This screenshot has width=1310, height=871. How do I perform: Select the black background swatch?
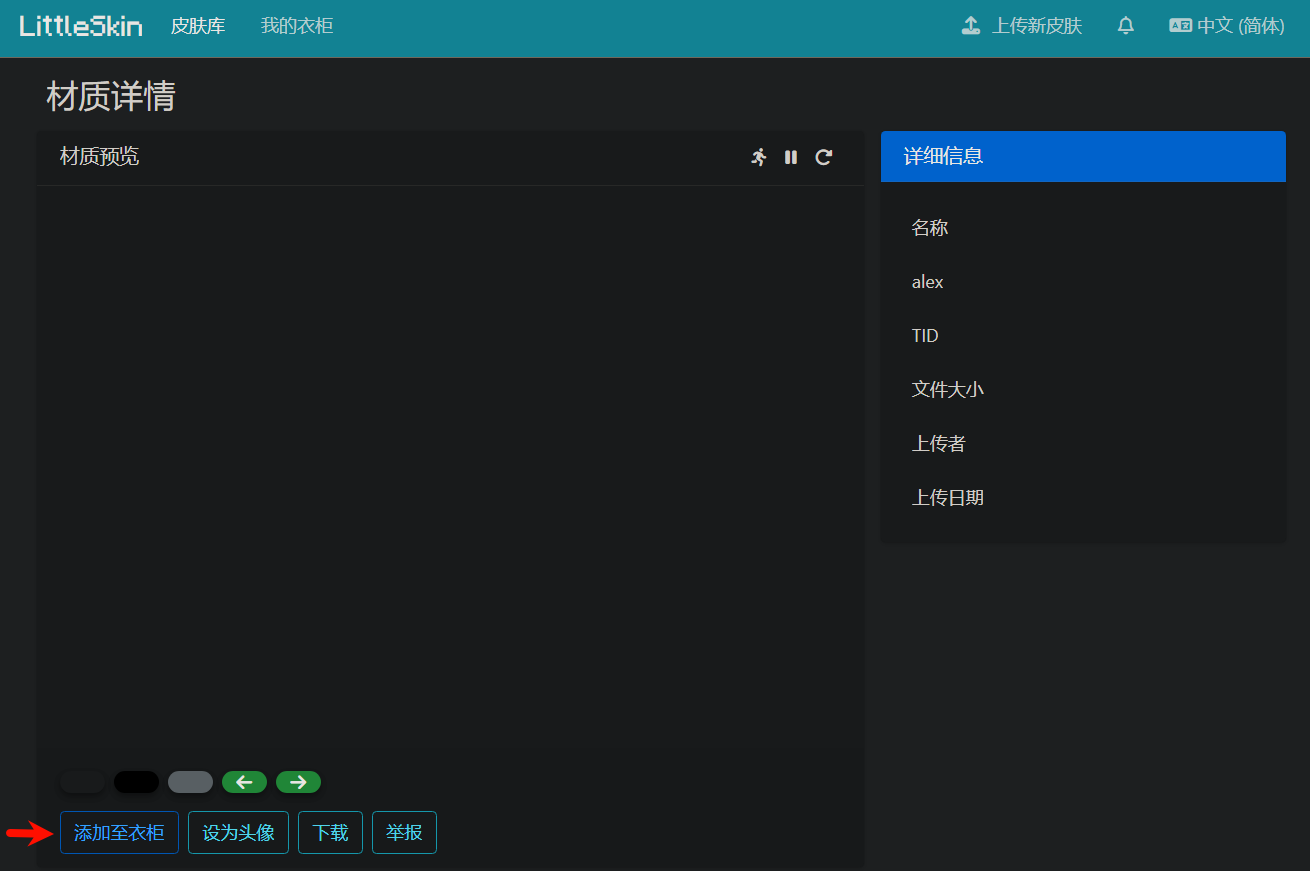[x=136, y=782]
